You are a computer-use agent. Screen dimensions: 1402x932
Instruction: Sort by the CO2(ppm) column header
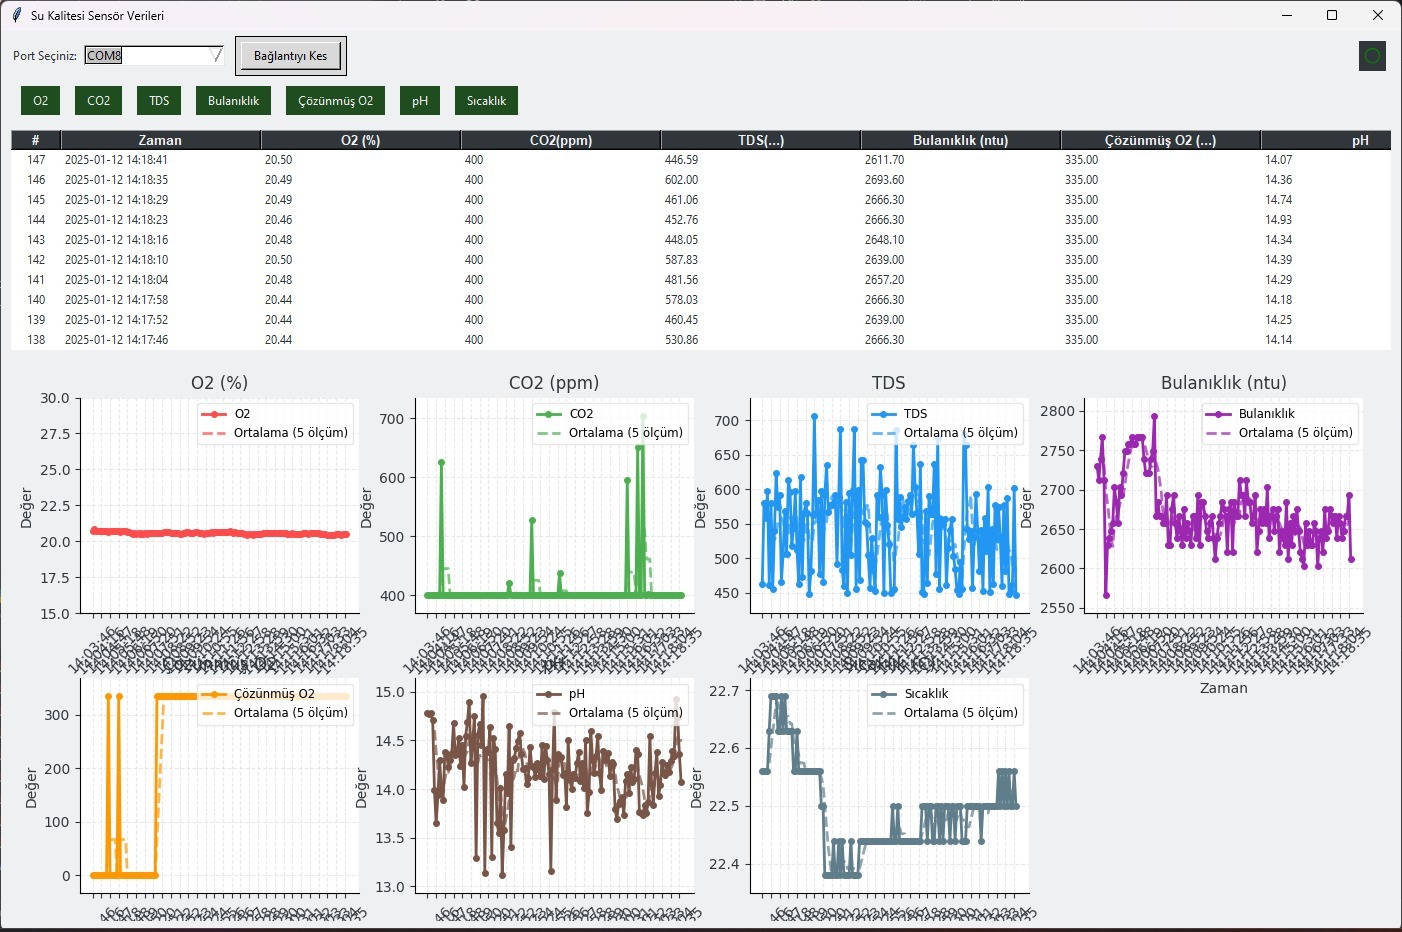coord(561,140)
